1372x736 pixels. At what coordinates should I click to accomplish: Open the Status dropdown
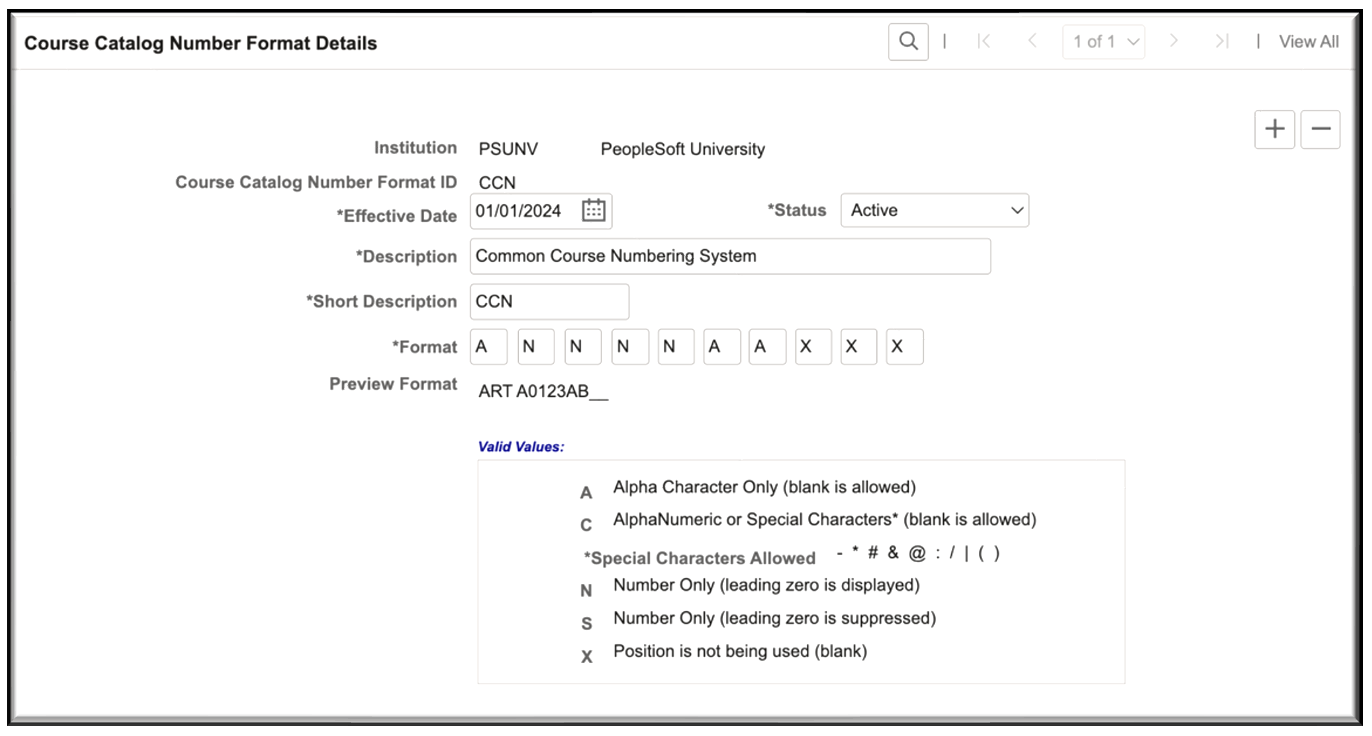point(1017,210)
